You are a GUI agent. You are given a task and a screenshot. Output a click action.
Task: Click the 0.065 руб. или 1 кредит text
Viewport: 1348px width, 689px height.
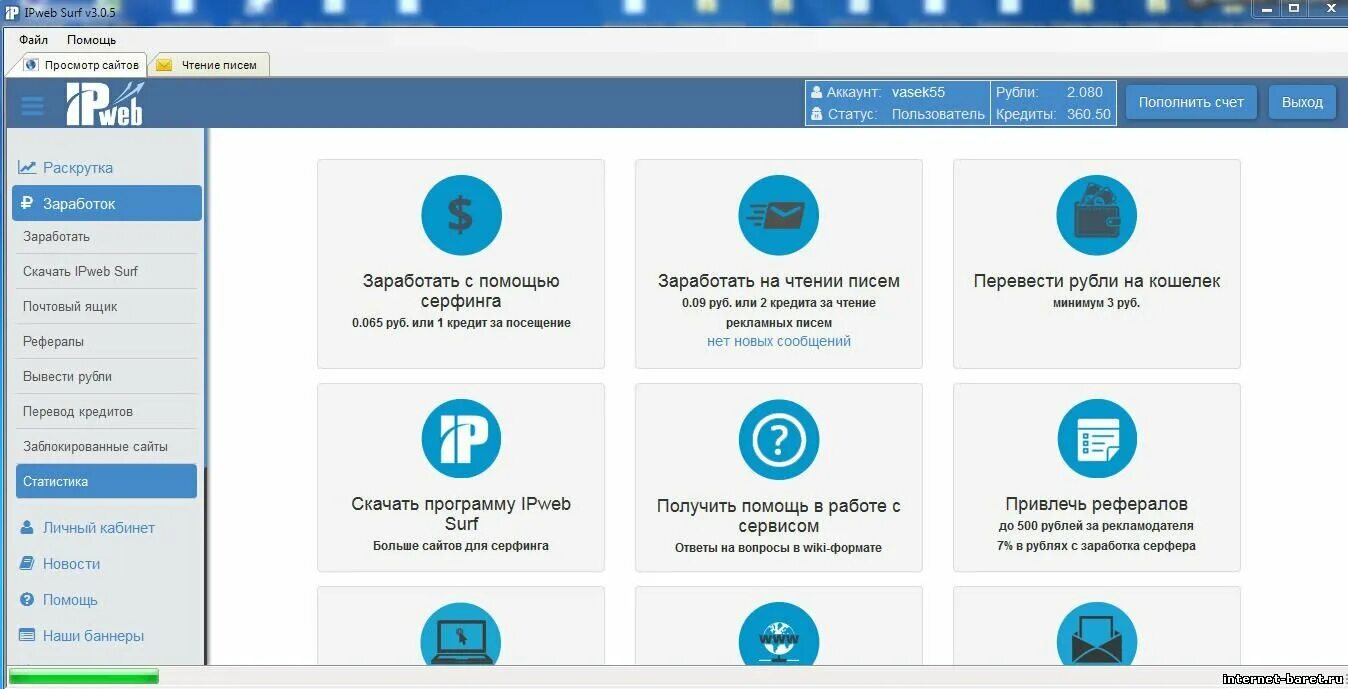click(461, 323)
